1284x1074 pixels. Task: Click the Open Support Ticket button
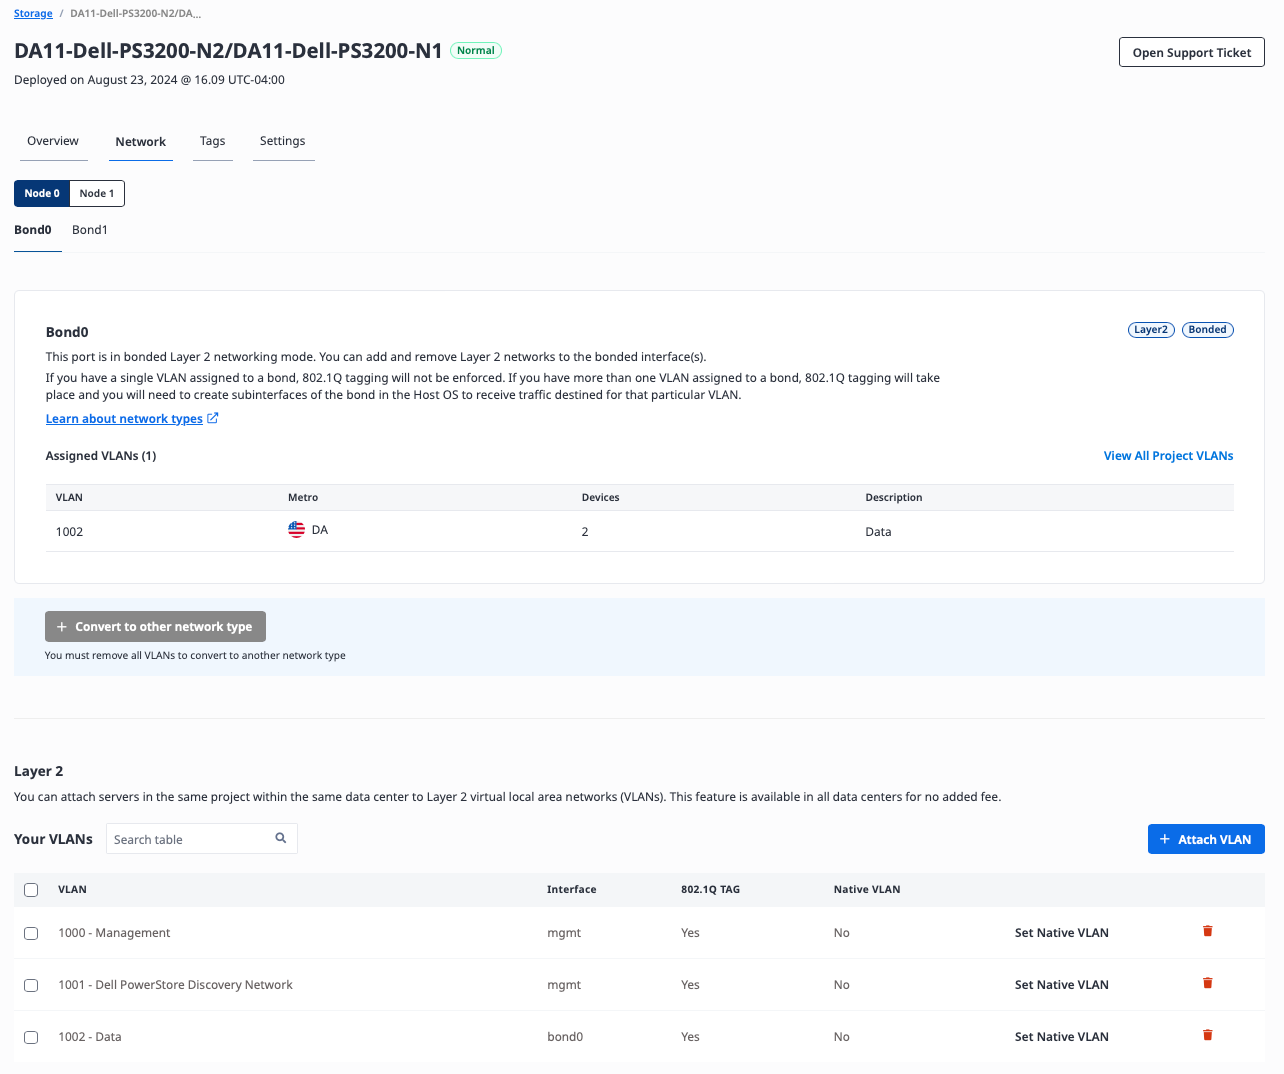point(1192,52)
